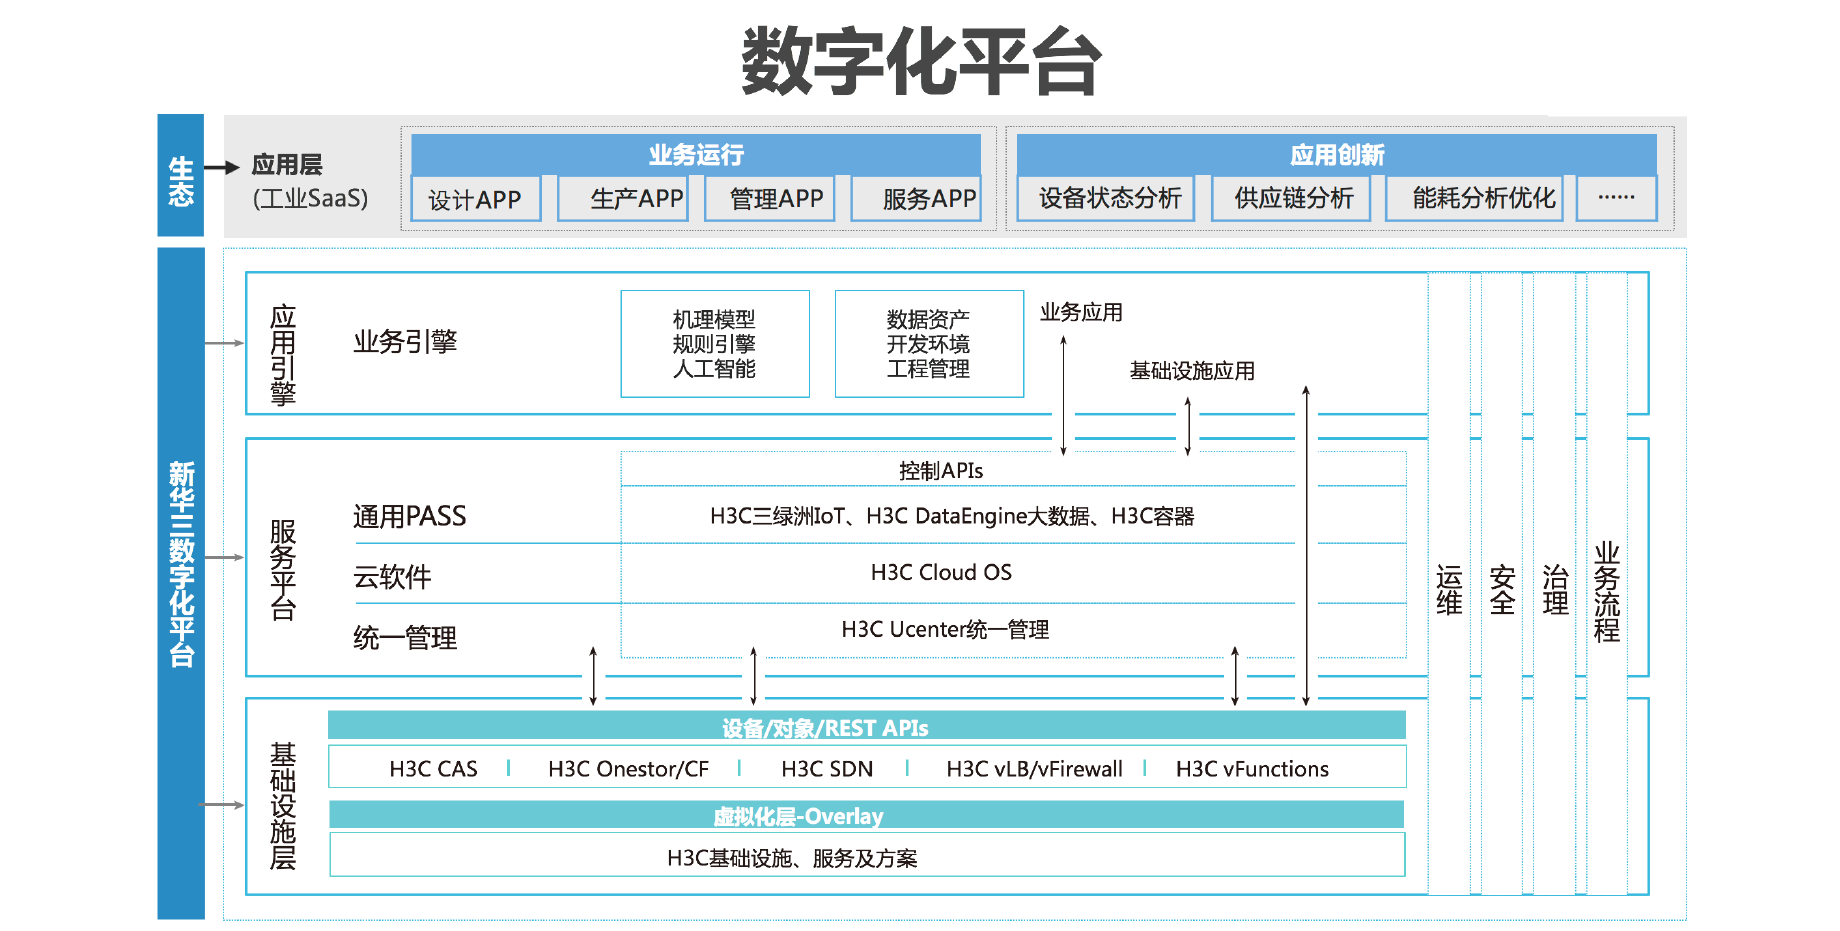Select the 生产APP box

(x=622, y=199)
